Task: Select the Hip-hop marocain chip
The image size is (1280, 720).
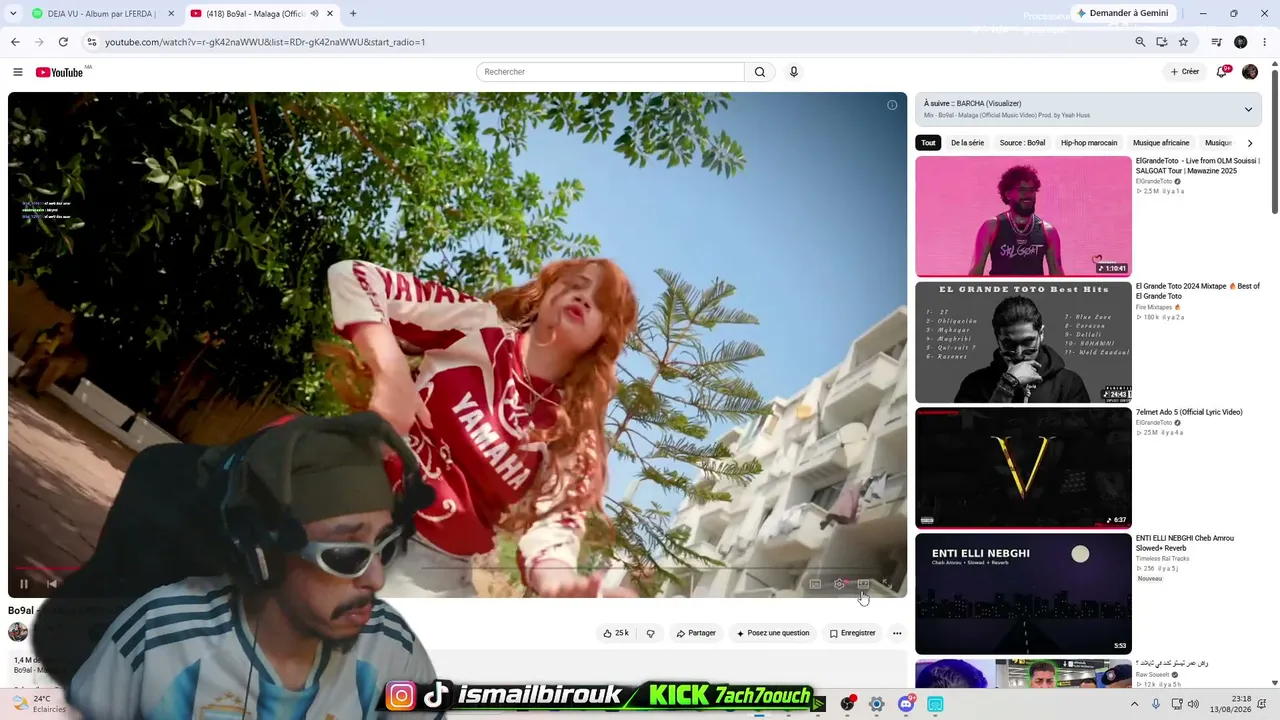Action: (x=1089, y=143)
